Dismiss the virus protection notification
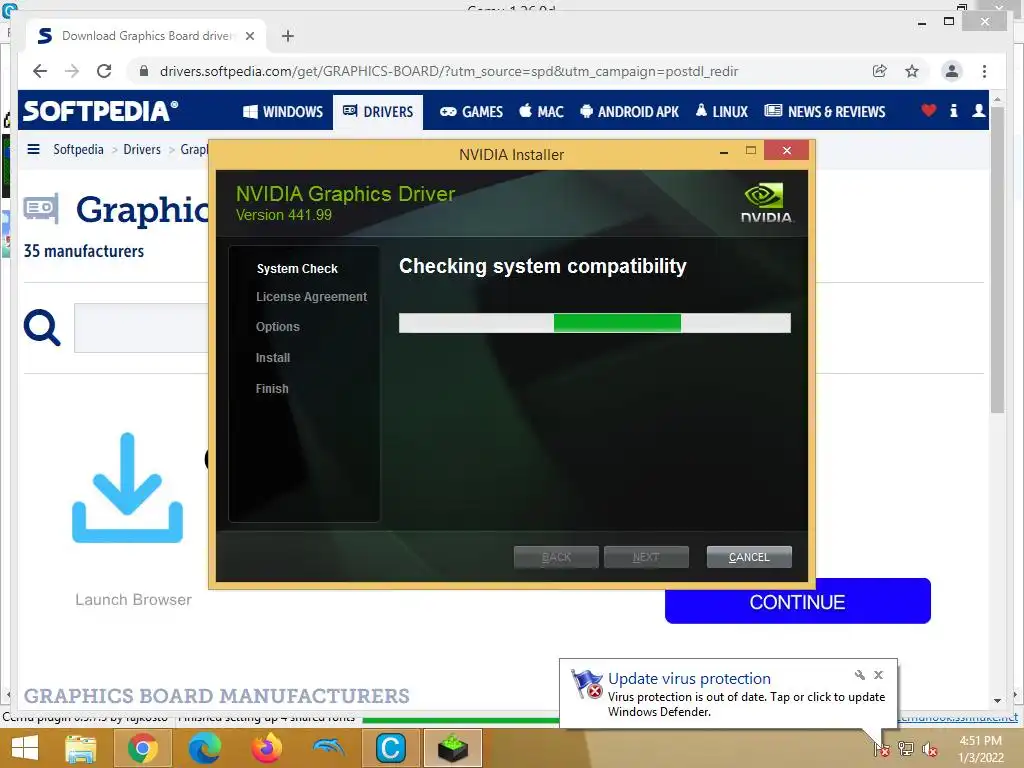This screenshot has width=1024, height=768. point(878,675)
